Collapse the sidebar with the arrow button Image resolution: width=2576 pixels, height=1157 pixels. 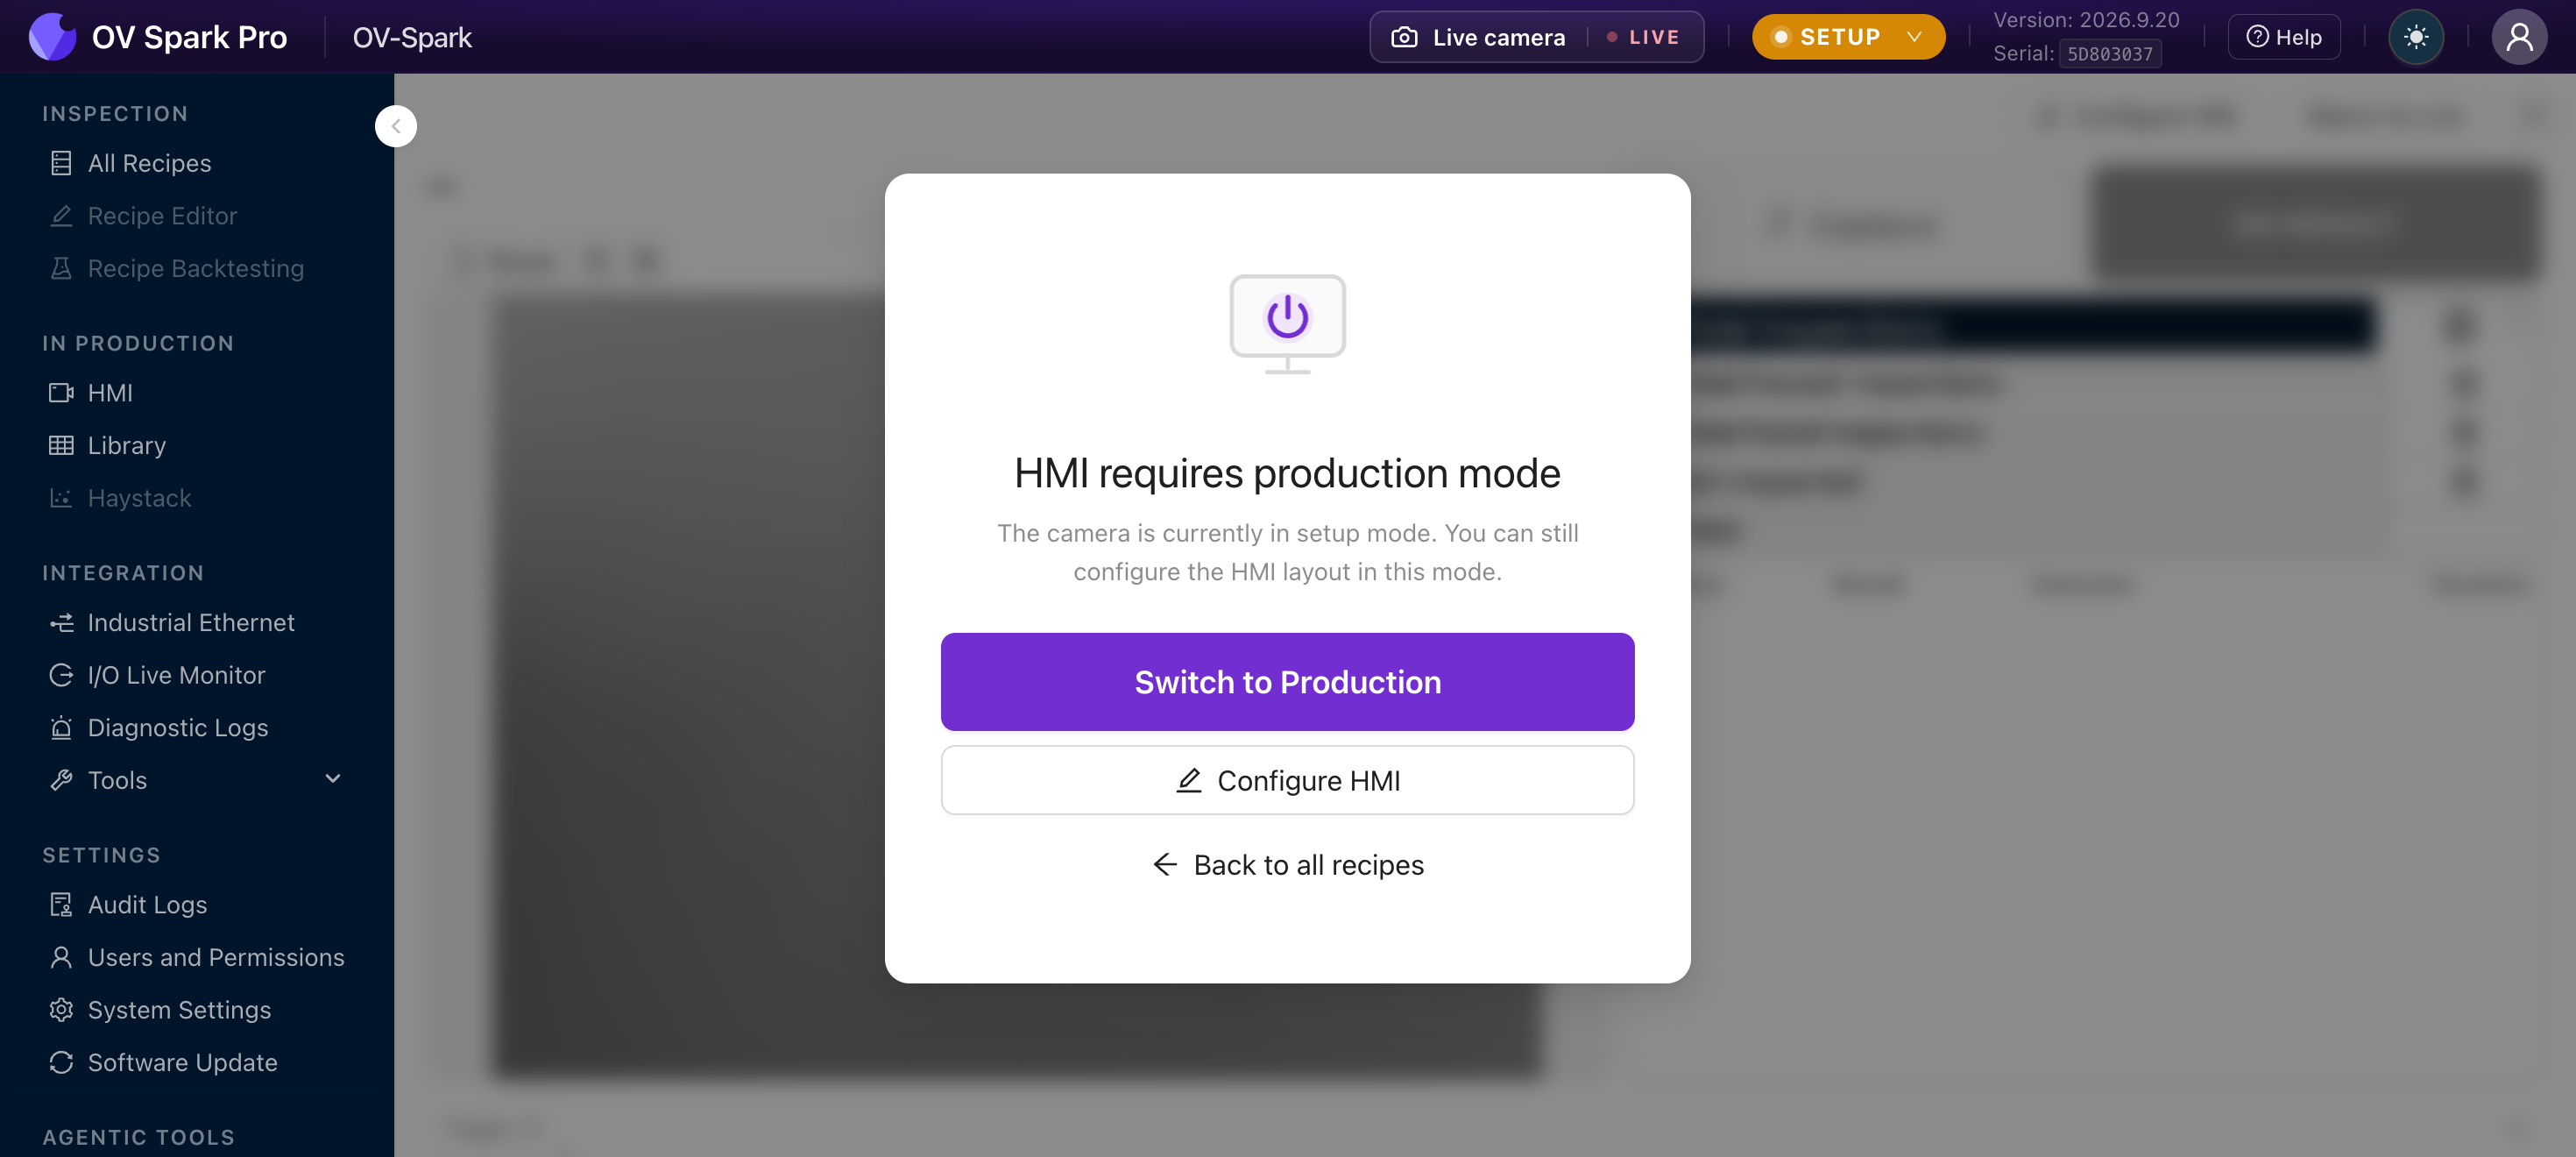point(396,126)
